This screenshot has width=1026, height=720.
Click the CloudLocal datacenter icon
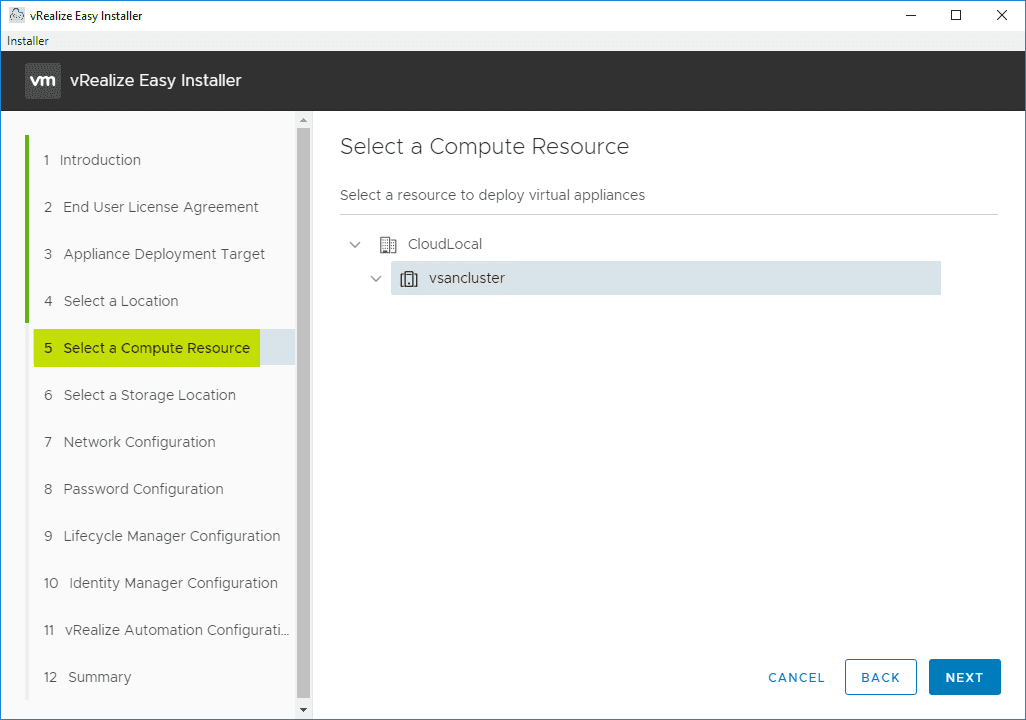pyautogui.click(x=388, y=245)
